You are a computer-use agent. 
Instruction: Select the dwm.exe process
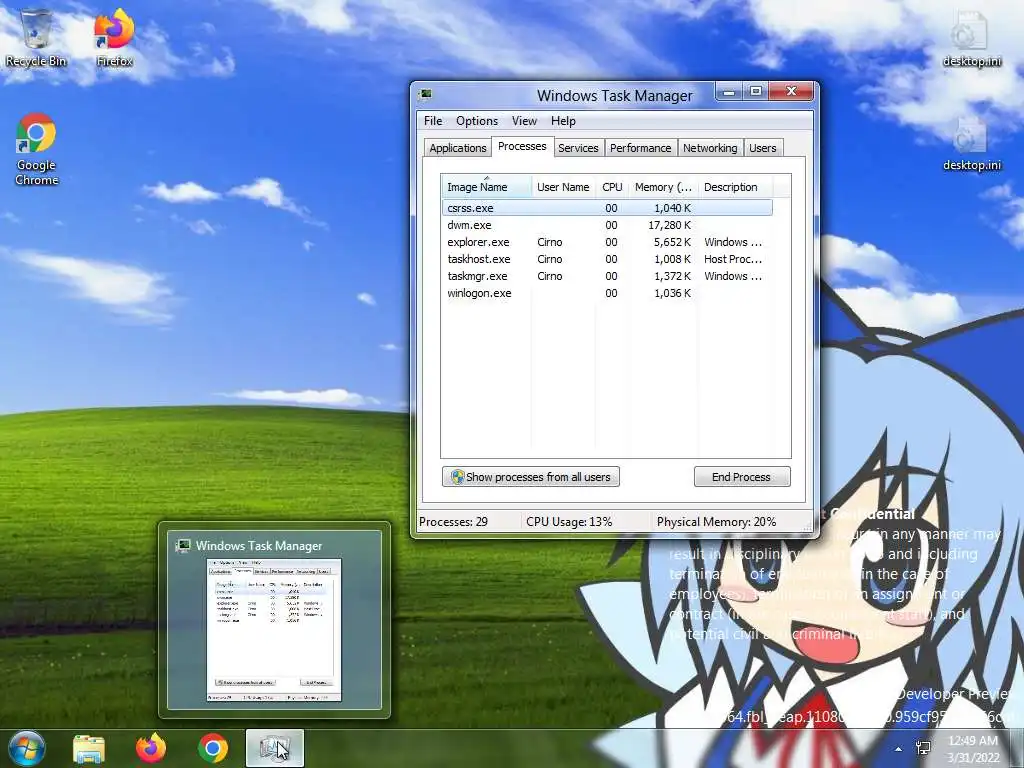607,225
